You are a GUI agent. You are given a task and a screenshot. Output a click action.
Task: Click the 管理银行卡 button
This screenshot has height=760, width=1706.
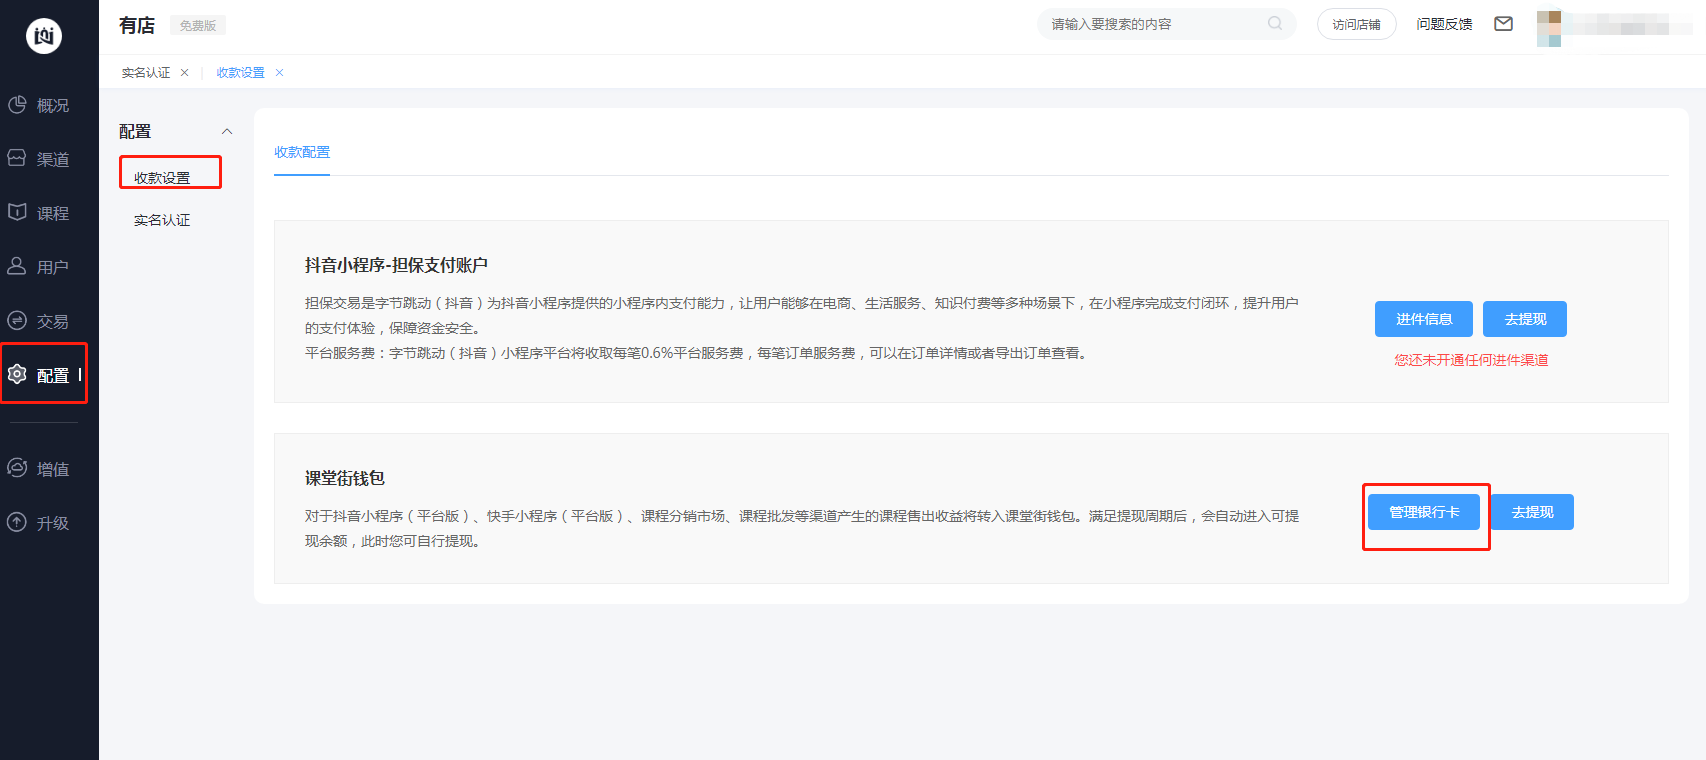pyautogui.click(x=1424, y=512)
